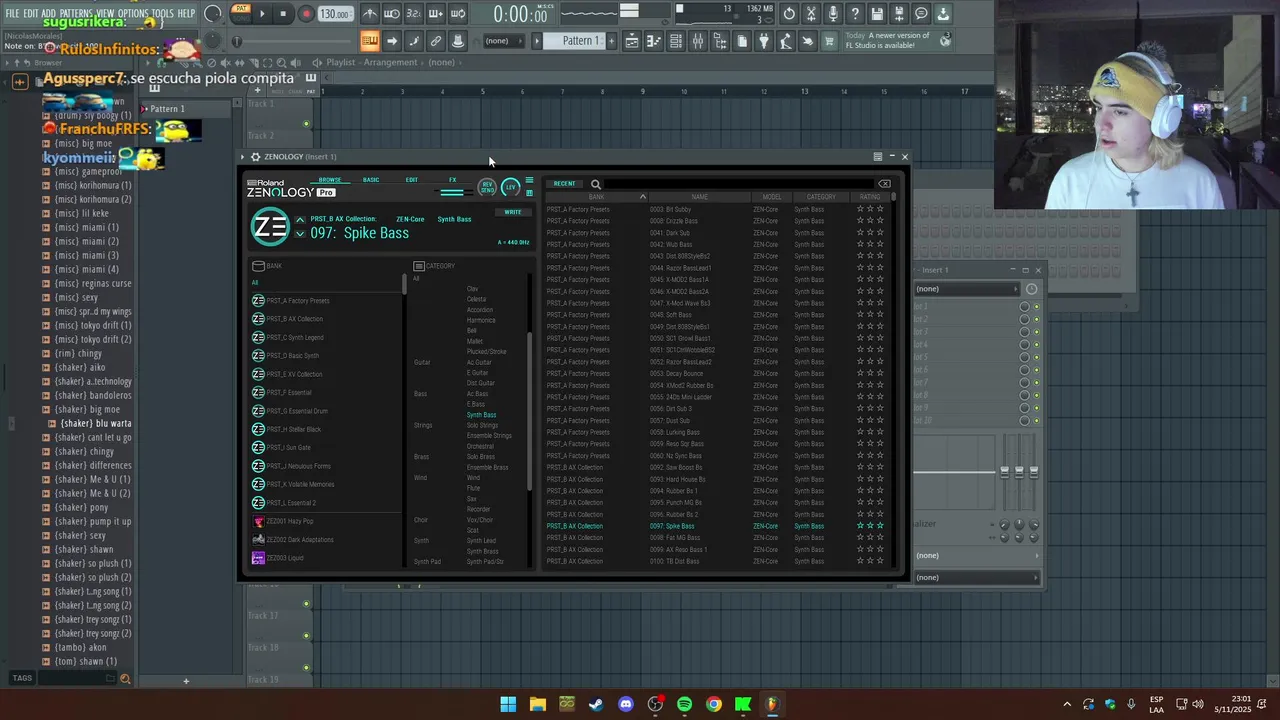Select ZEZ002 Dark Adaptations bank

(x=300, y=540)
